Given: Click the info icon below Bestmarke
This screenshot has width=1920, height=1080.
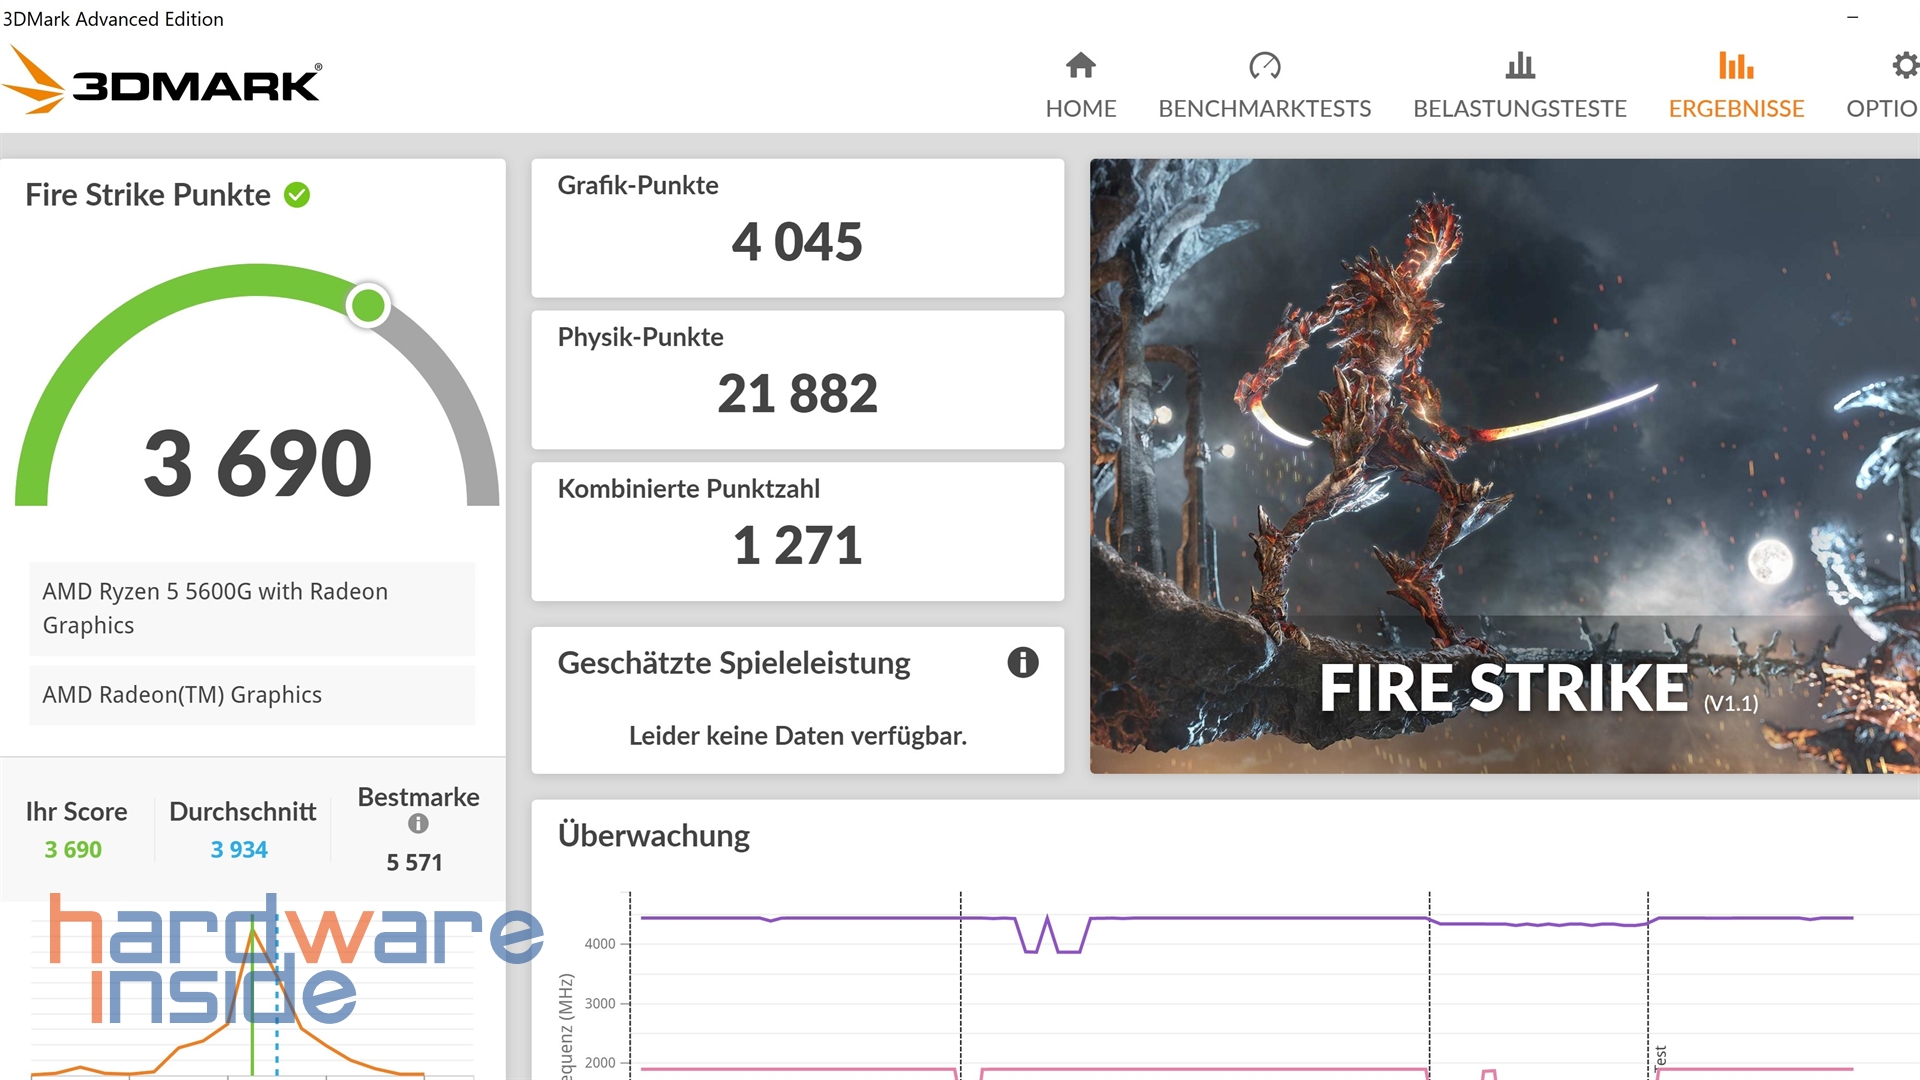Looking at the screenshot, I should (x=418, y=824).
